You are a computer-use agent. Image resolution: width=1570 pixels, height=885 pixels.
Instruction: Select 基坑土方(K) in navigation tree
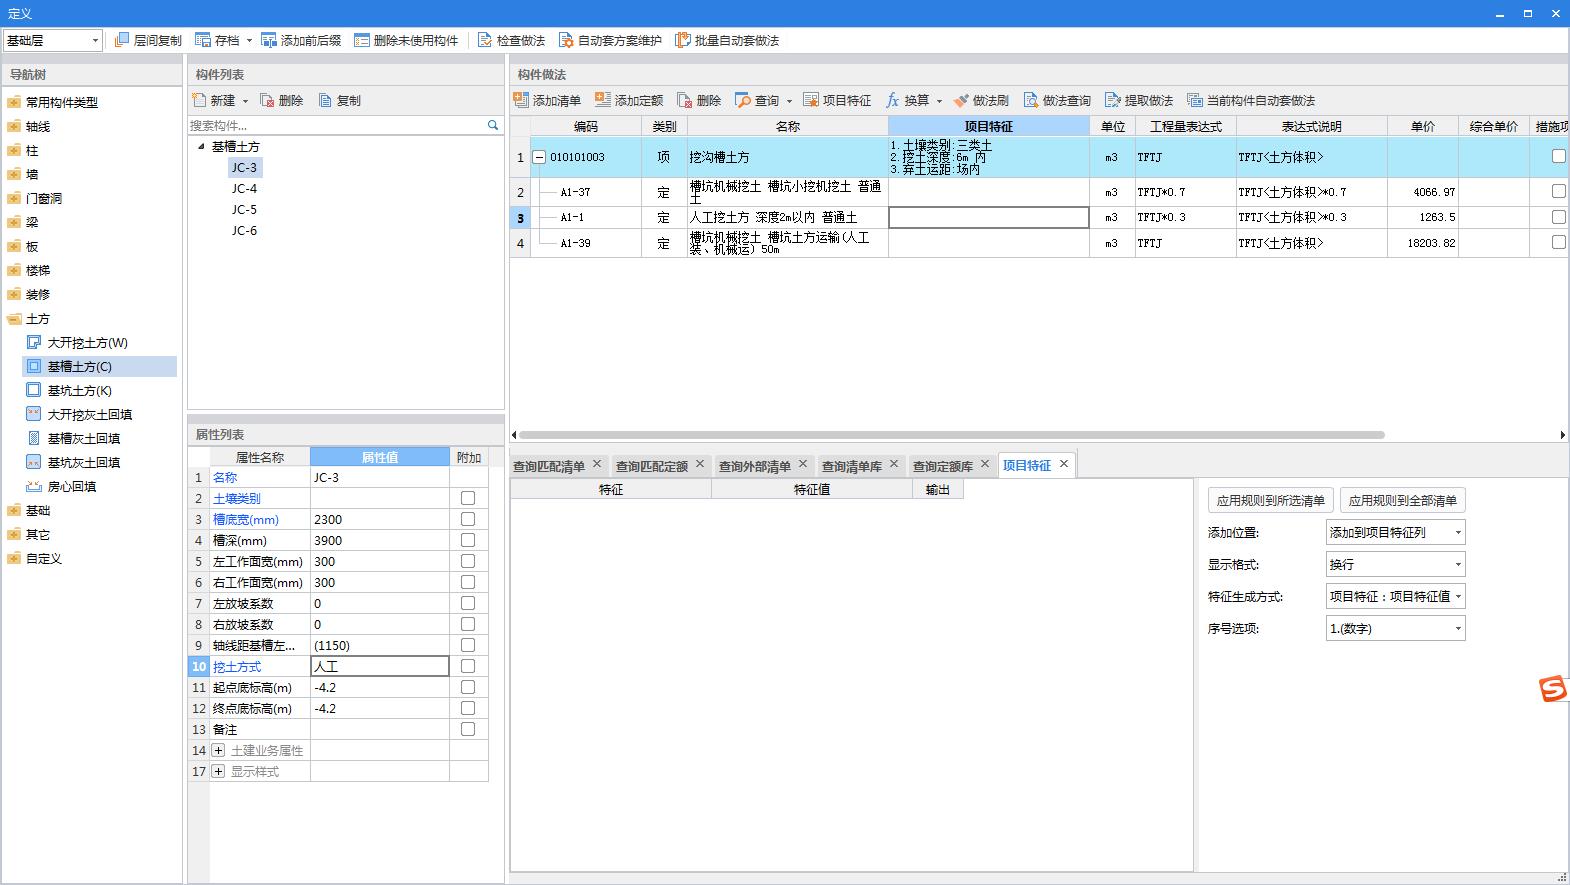(x=79, y=390)
